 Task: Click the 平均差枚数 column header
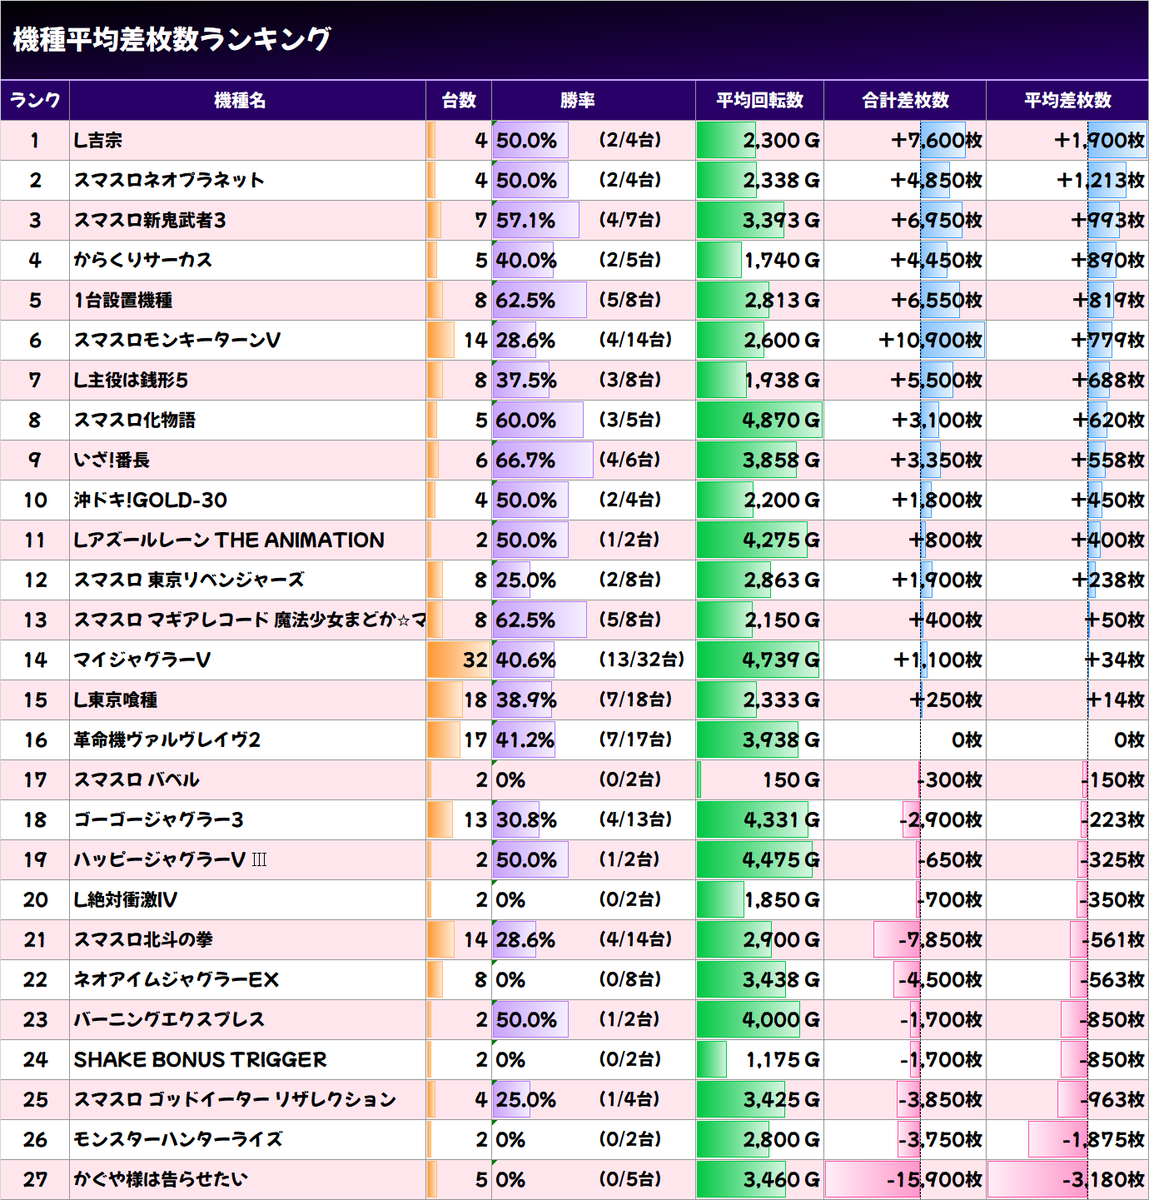coord(1067,100)
